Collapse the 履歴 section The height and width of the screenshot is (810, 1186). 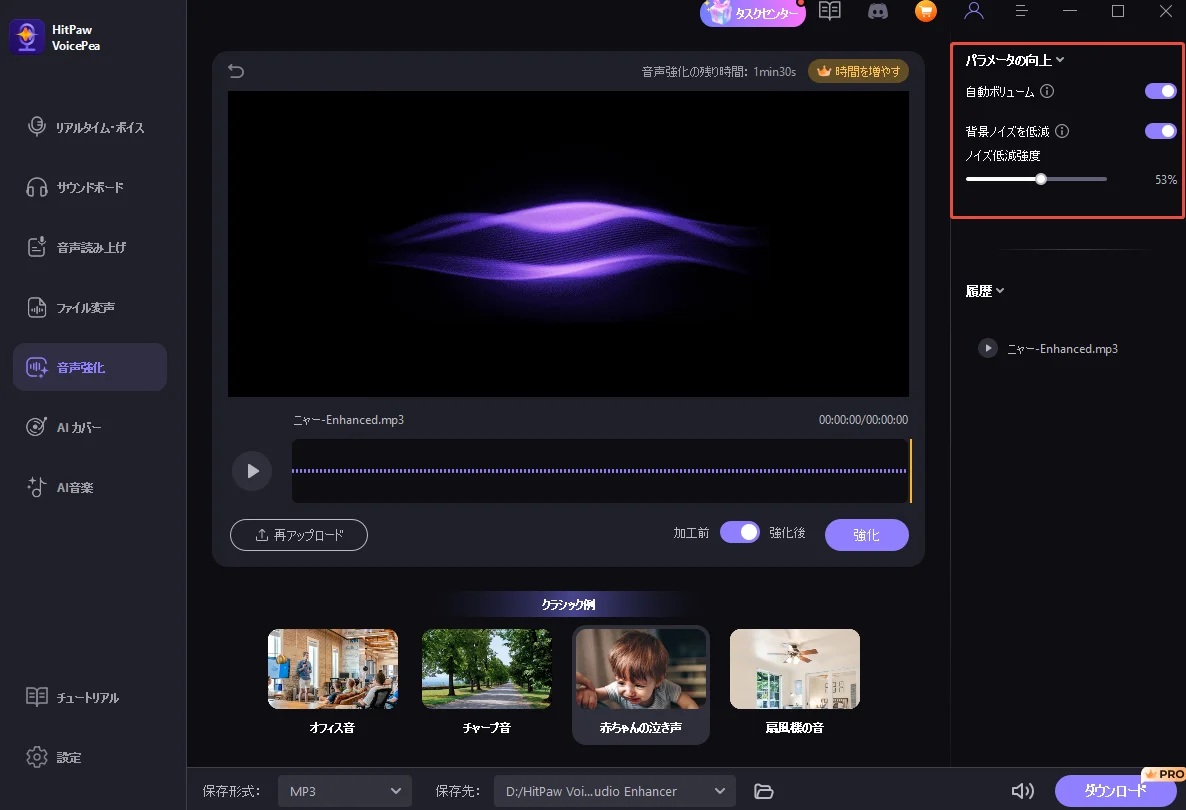tap(985, 291)
